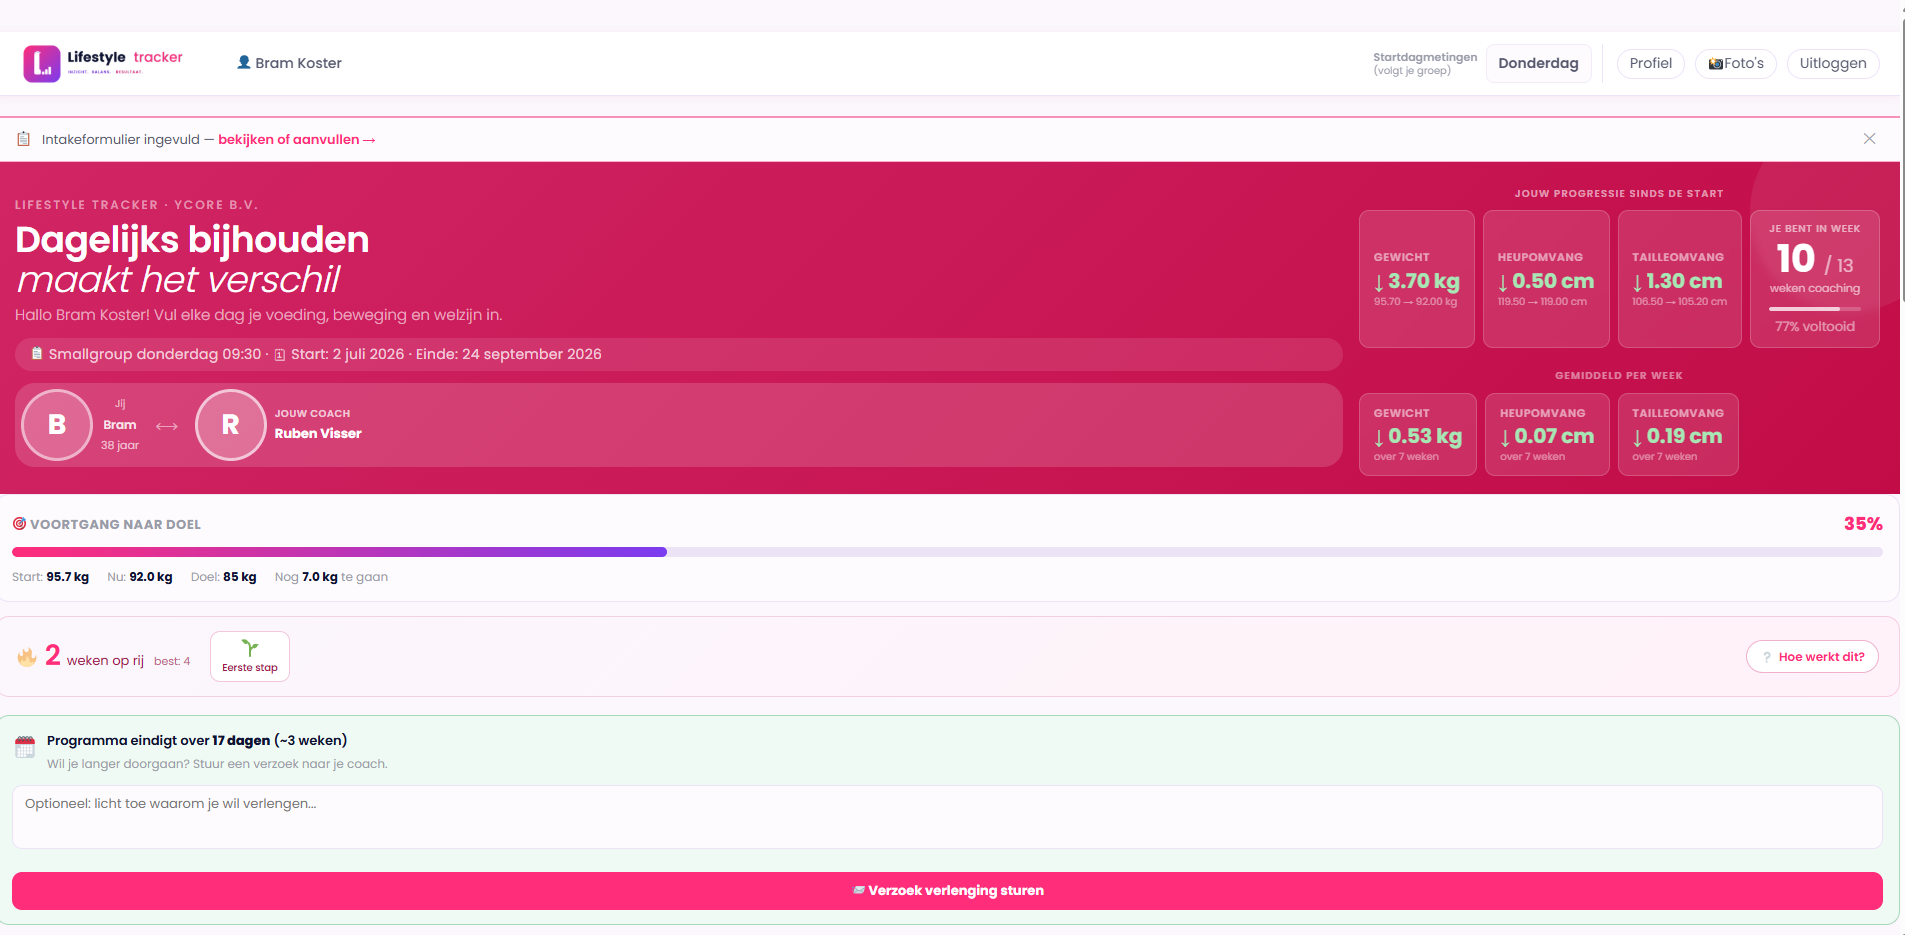Click the Bram Koster name in header

(x=298, y=63)
